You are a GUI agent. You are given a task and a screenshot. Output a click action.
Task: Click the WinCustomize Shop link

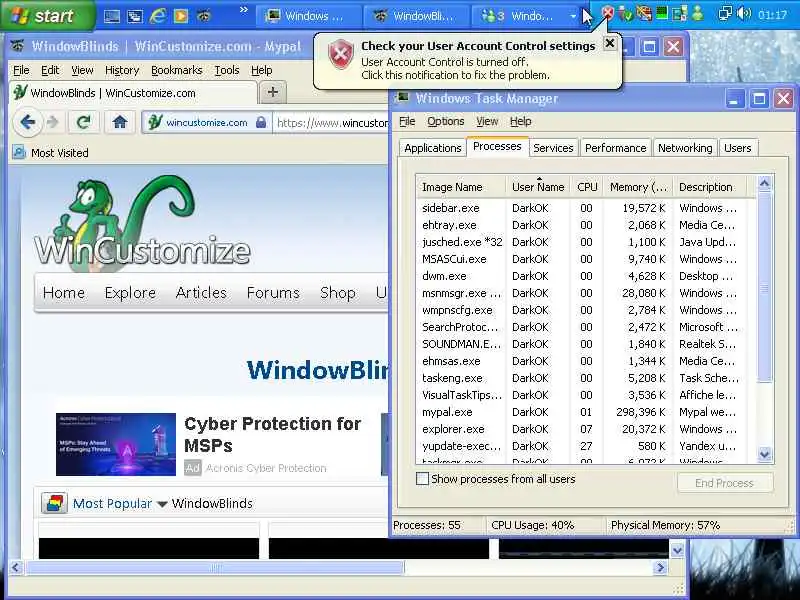[338, 293]
